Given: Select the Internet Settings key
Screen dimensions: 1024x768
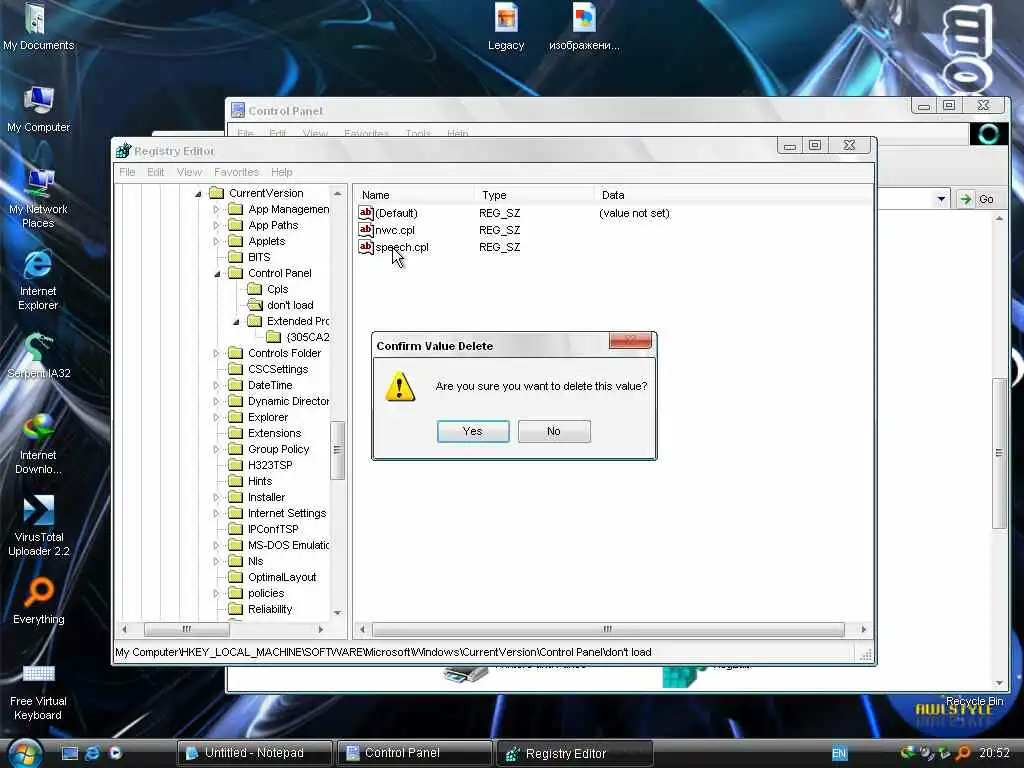Looking at the screenshot, I should [287, 513].
